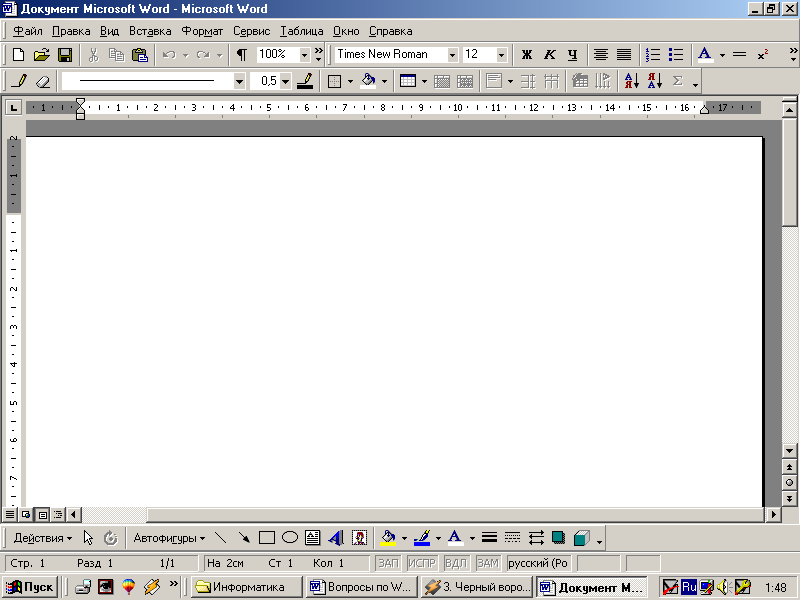The height and width of the screenshot is (600, 800).
Task: Click the vertical scrollbar down arrow
Action: point(790,452)
